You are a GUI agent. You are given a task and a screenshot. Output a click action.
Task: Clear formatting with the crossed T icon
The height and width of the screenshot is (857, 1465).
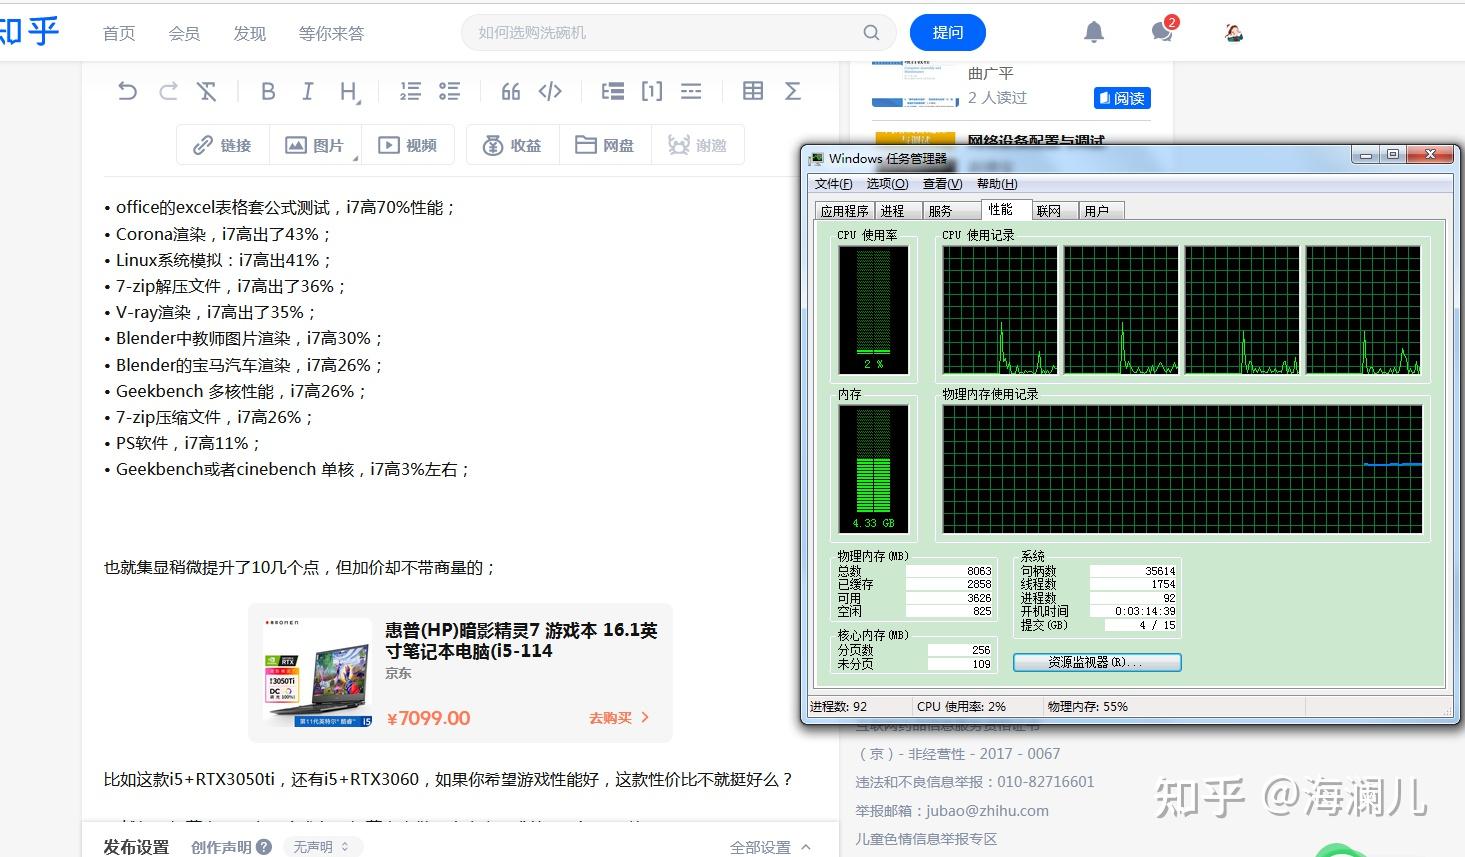click(207, 91)
